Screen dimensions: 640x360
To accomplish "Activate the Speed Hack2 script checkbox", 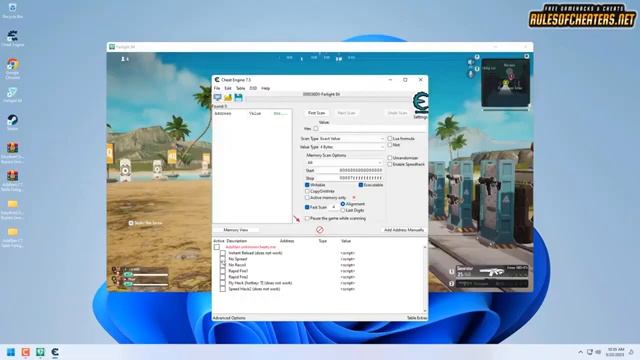I will [x=223, y=289].
